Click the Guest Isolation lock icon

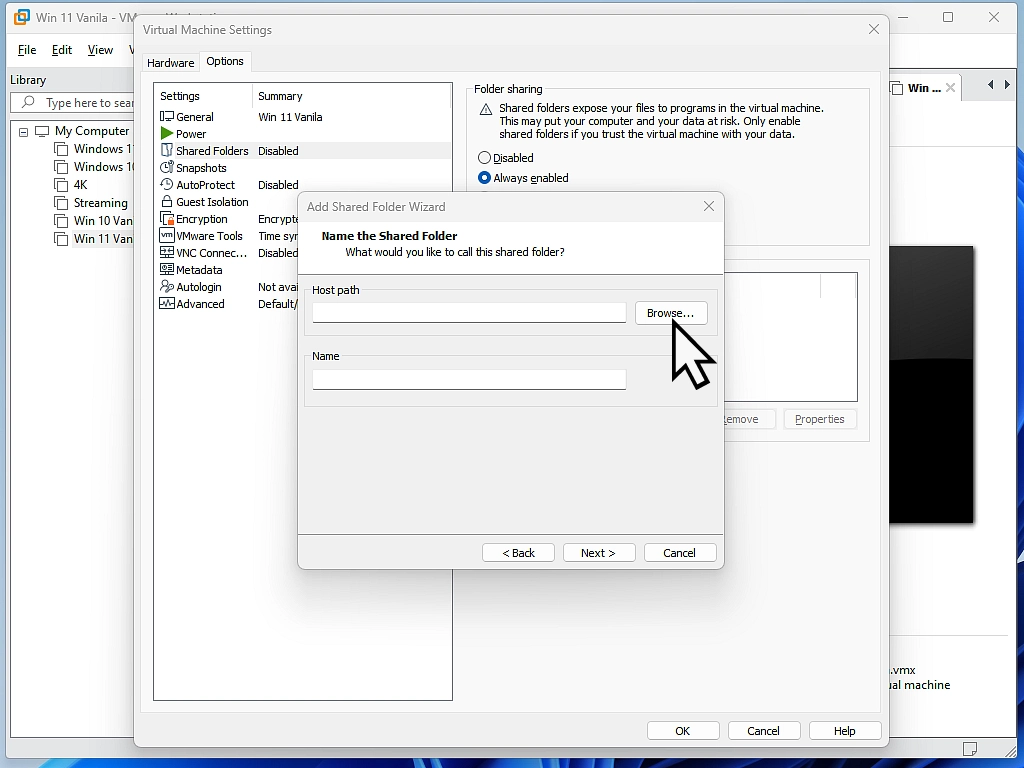coord(167,202)
